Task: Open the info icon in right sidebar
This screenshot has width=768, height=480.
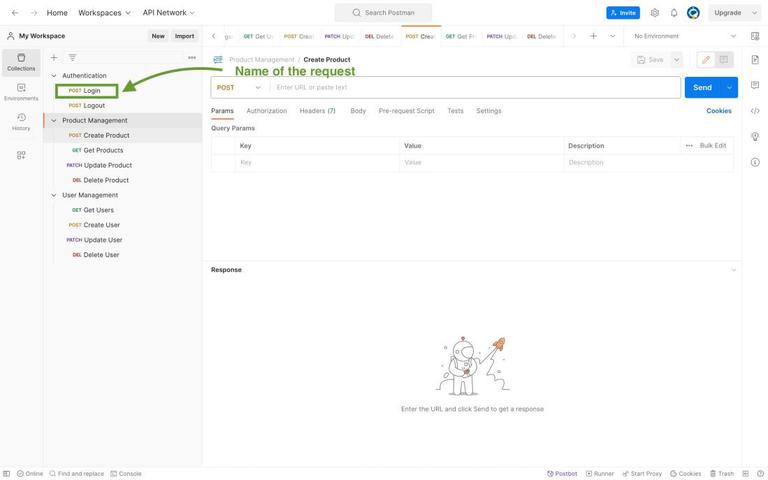Action: coord(755,162)
